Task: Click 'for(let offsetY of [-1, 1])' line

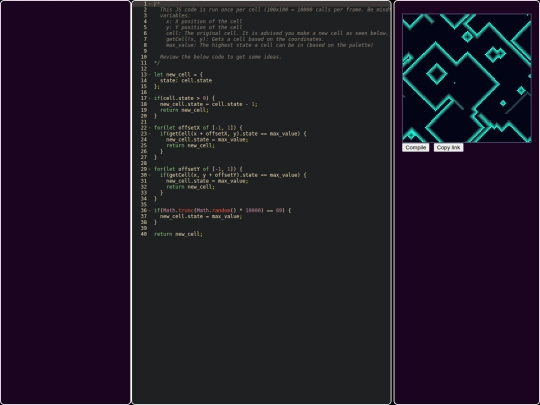Action: (198, 169)
